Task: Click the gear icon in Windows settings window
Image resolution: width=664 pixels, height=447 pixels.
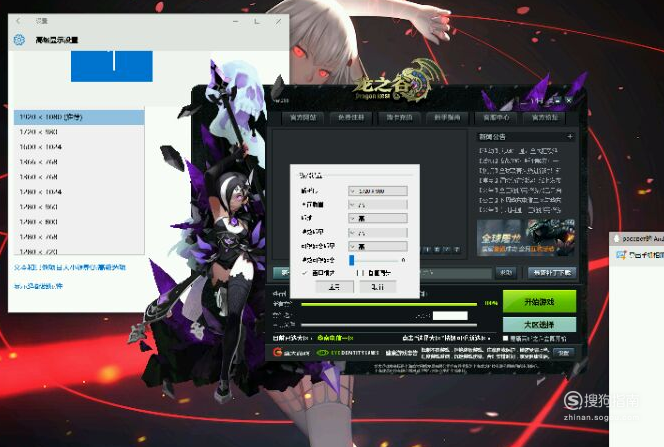Action: coord(19,40)
